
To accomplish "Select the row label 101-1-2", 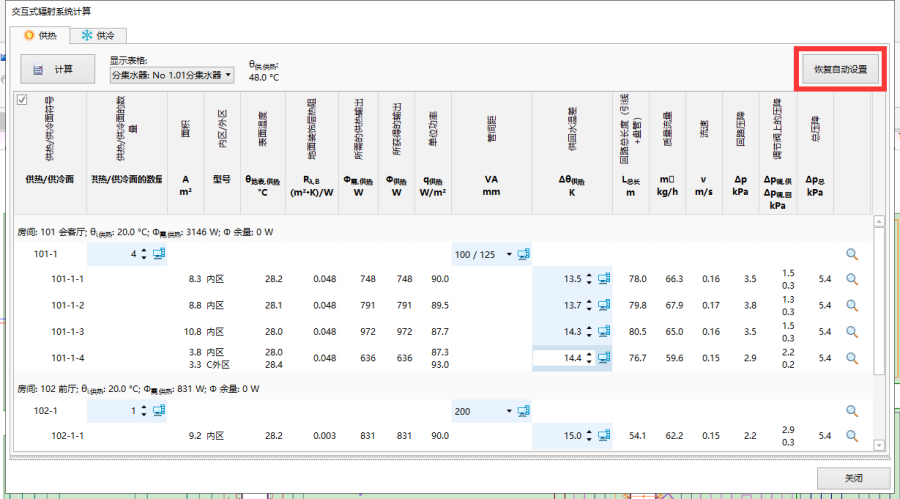I will coord(68,305).
